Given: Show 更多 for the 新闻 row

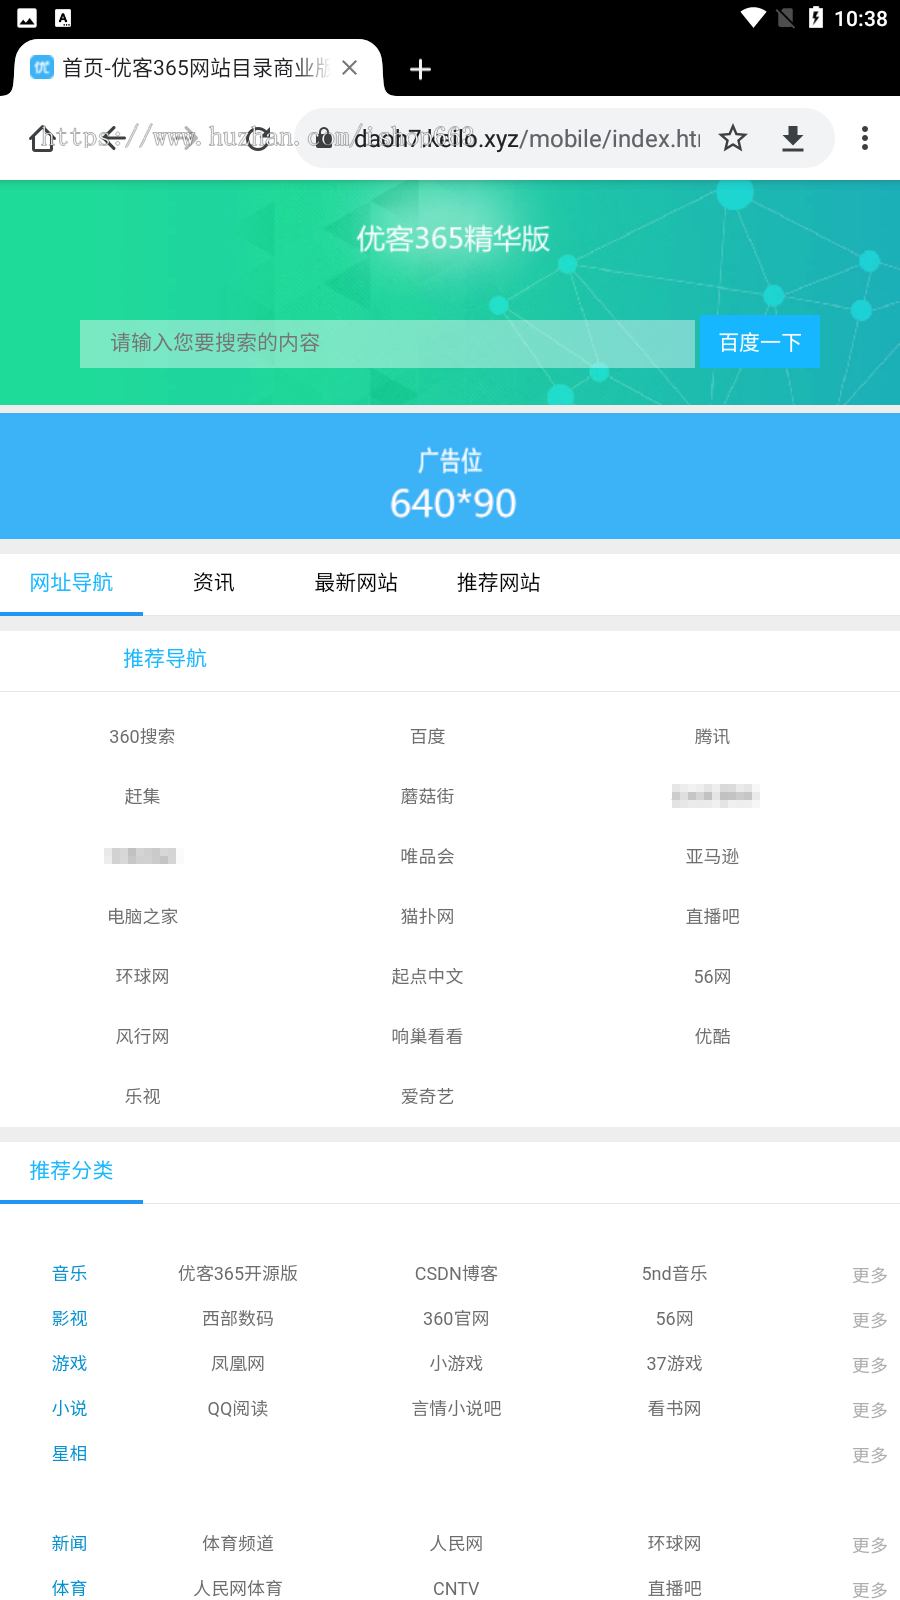Looking at the screenshot, I should [870, 1545].
